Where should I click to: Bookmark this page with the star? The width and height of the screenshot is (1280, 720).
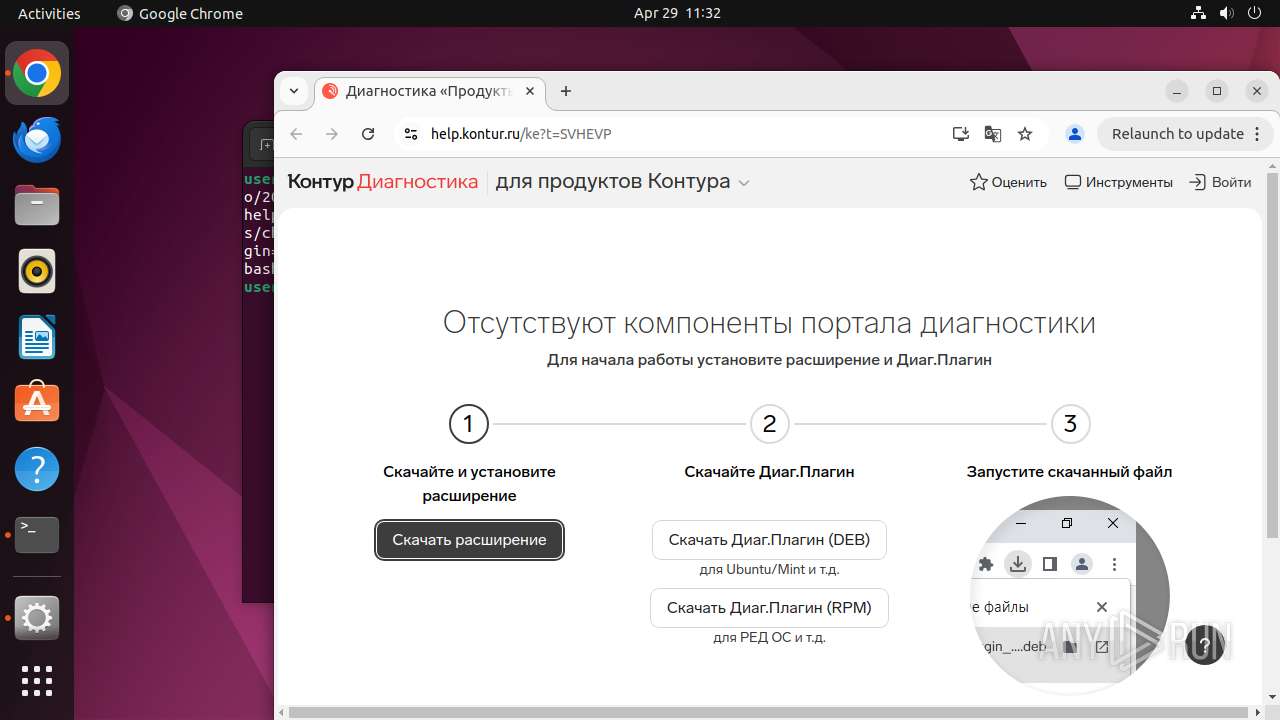[x=1025, y=134]
